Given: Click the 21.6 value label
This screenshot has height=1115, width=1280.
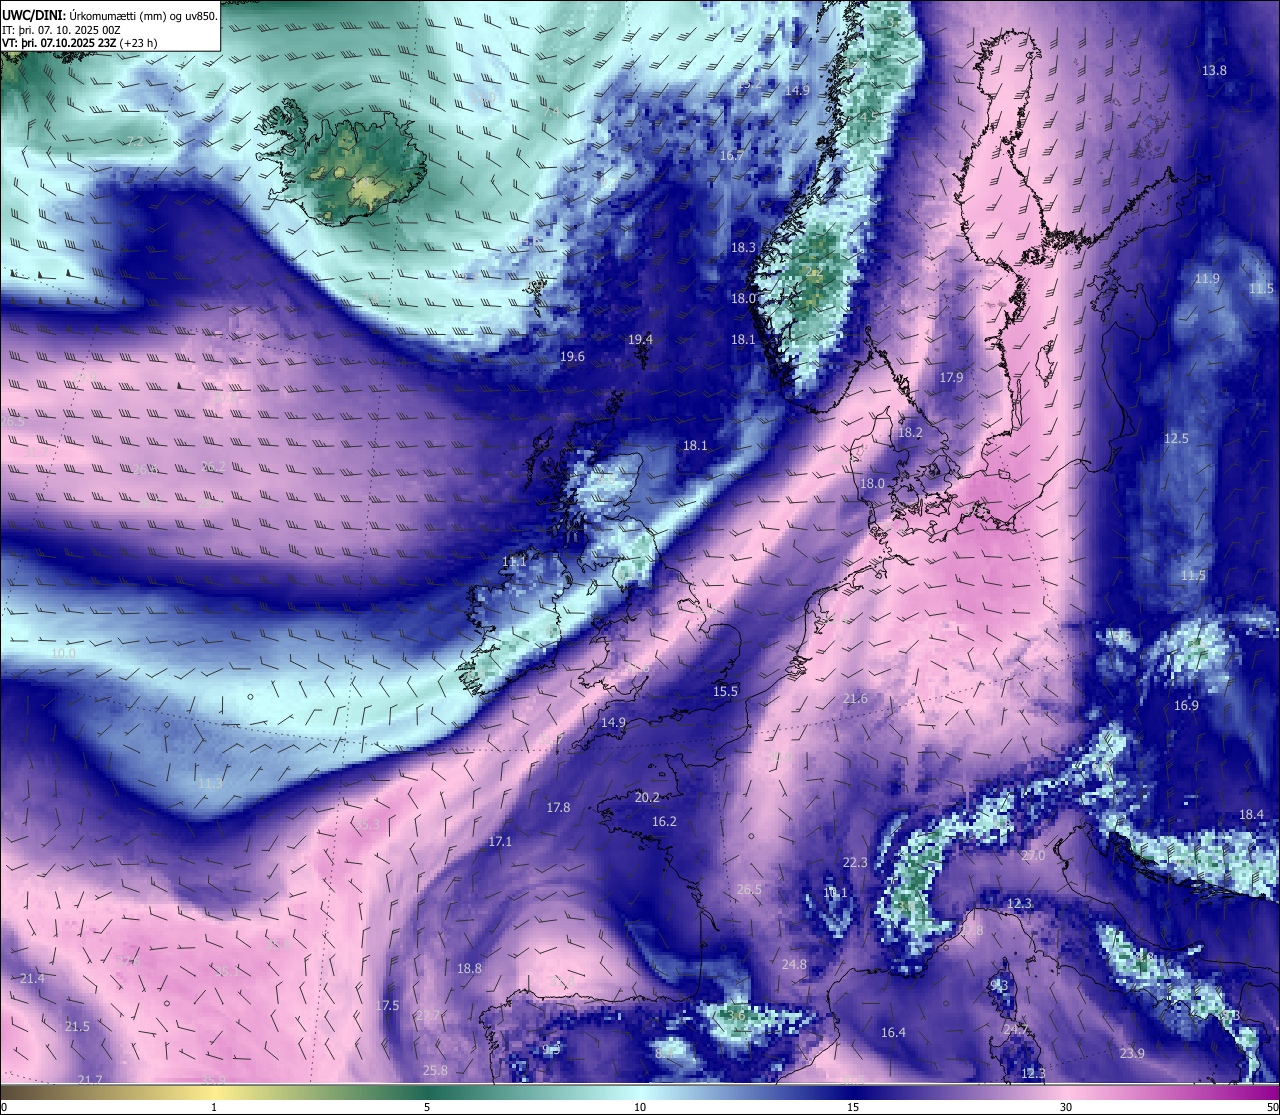Looking at the screenshot, I should [855, 698].
